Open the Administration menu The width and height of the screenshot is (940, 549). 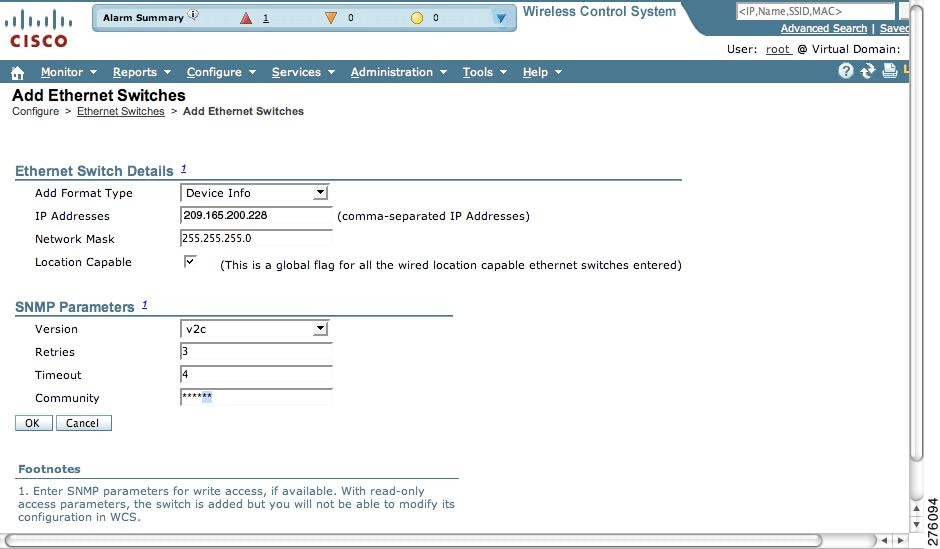click(398, 72)
